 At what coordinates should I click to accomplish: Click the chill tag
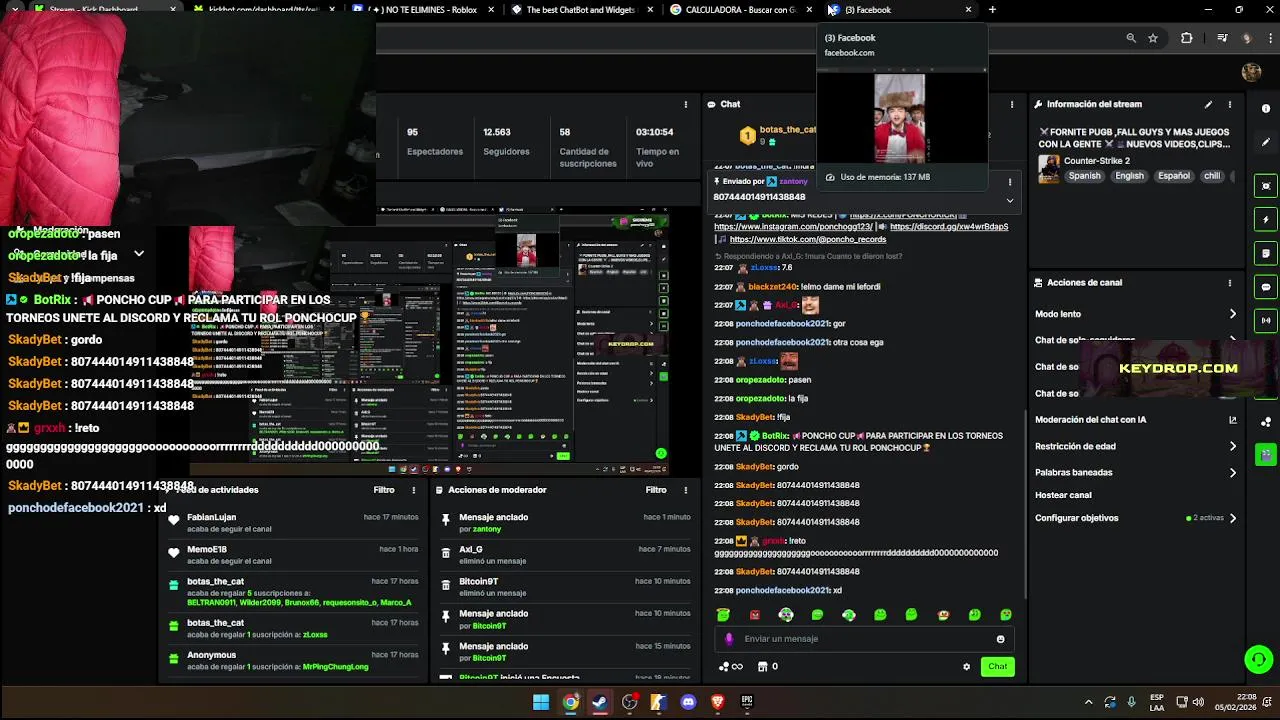pos(1212,176)
